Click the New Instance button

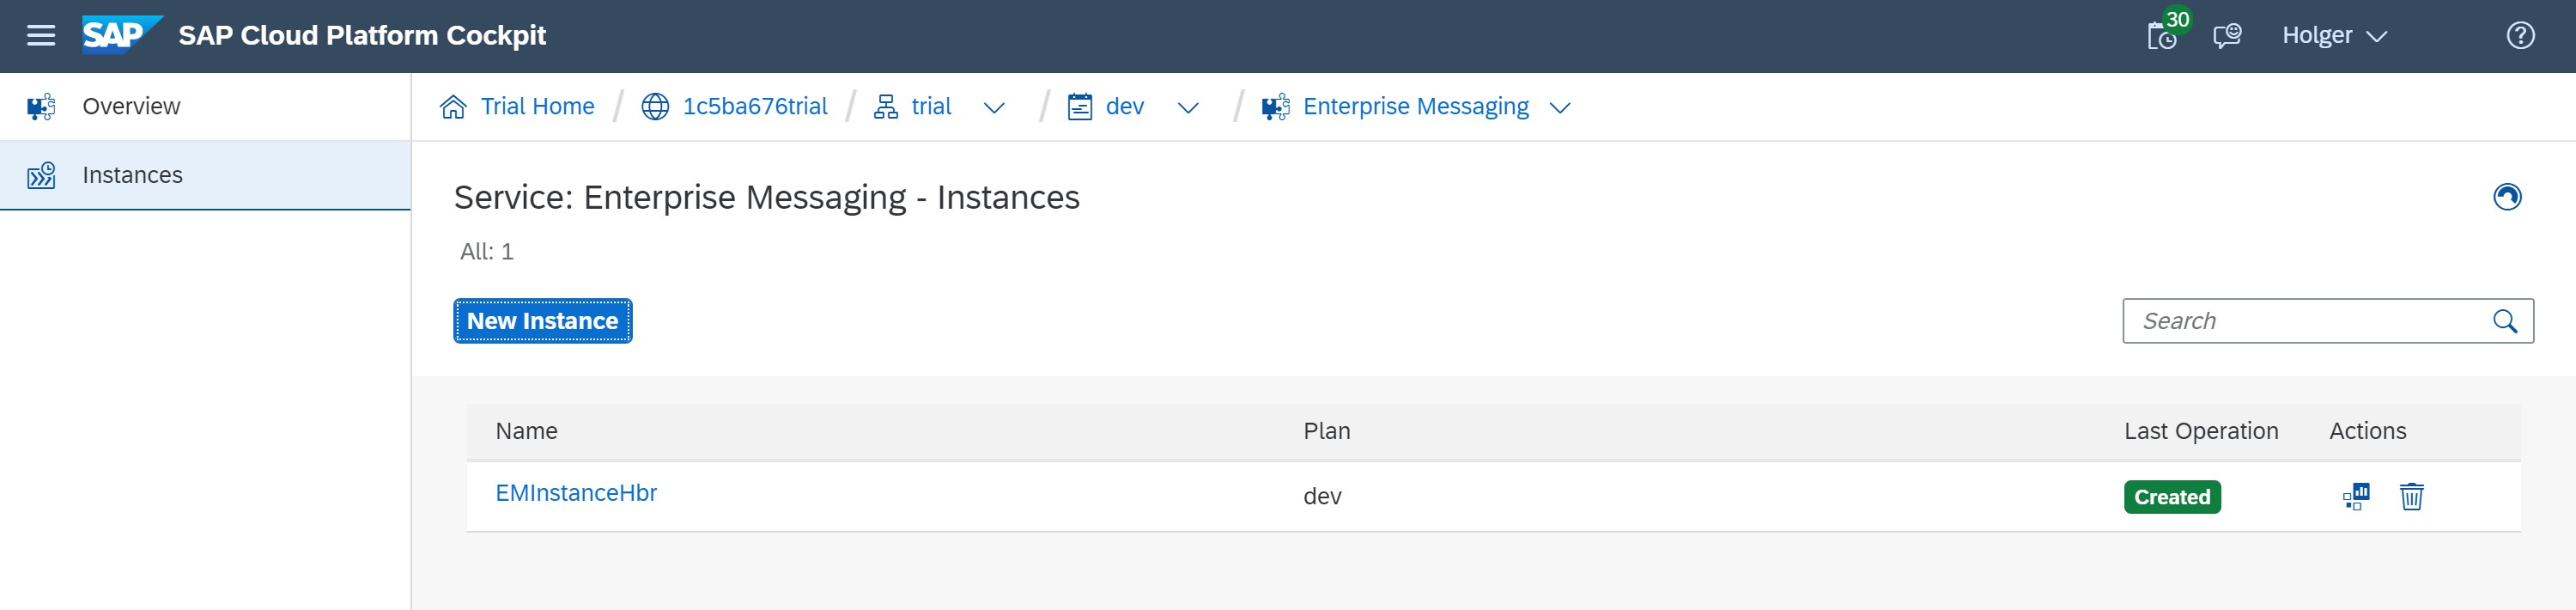[543, 321]
